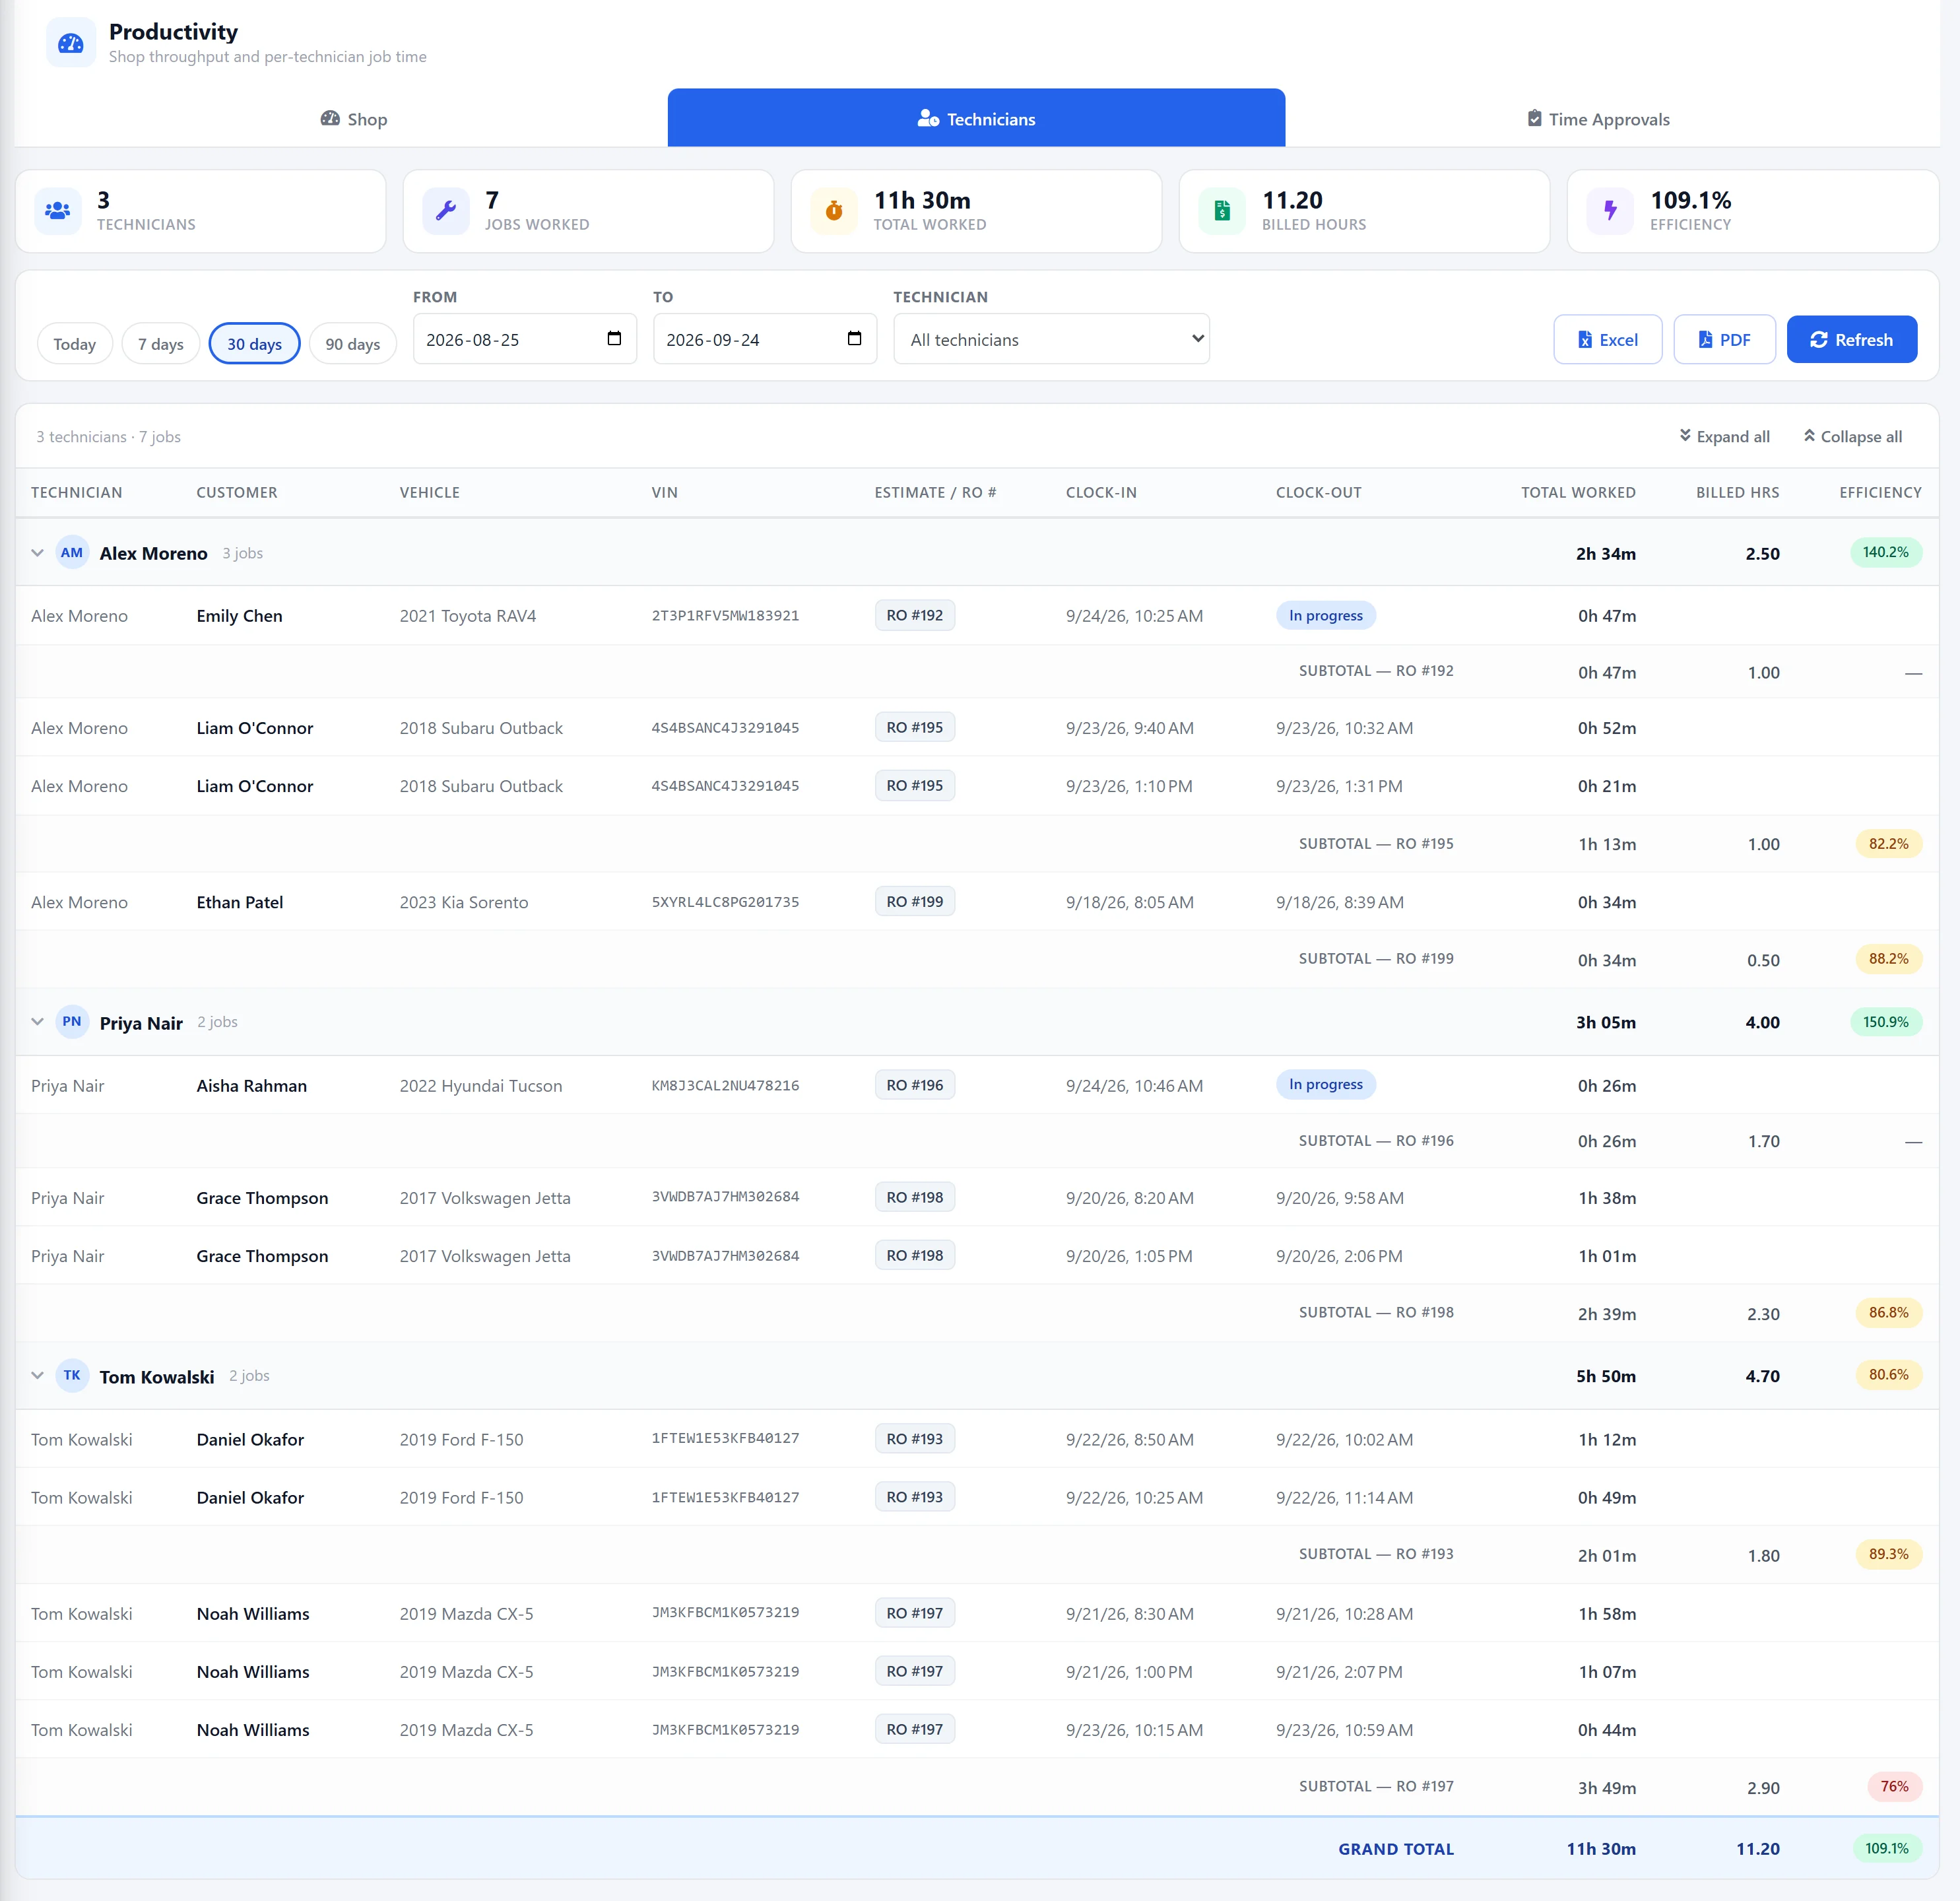Click the VIN column header
This screenshot has width=1960, height=1901.
click(x=665, y=493)
